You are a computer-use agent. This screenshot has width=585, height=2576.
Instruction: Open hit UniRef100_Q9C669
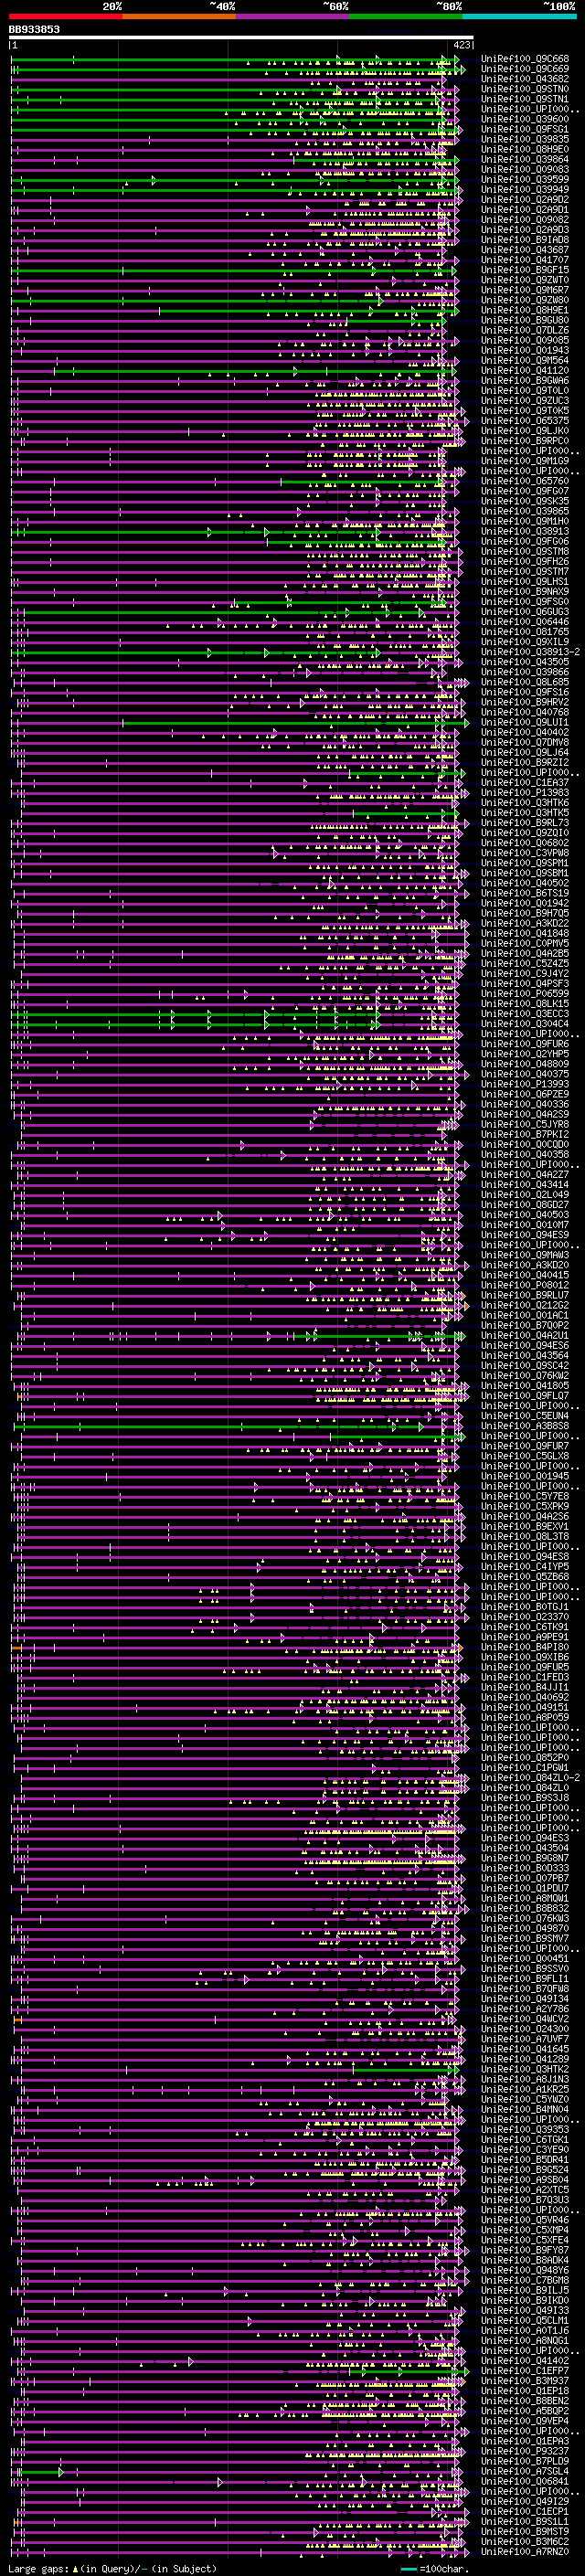click(525, 69)
